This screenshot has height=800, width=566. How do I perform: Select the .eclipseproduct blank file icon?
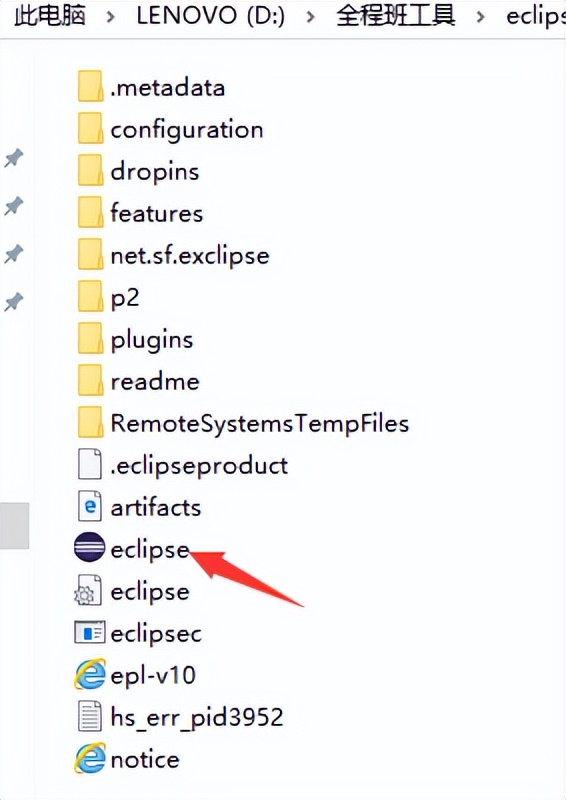pos(89,464)
